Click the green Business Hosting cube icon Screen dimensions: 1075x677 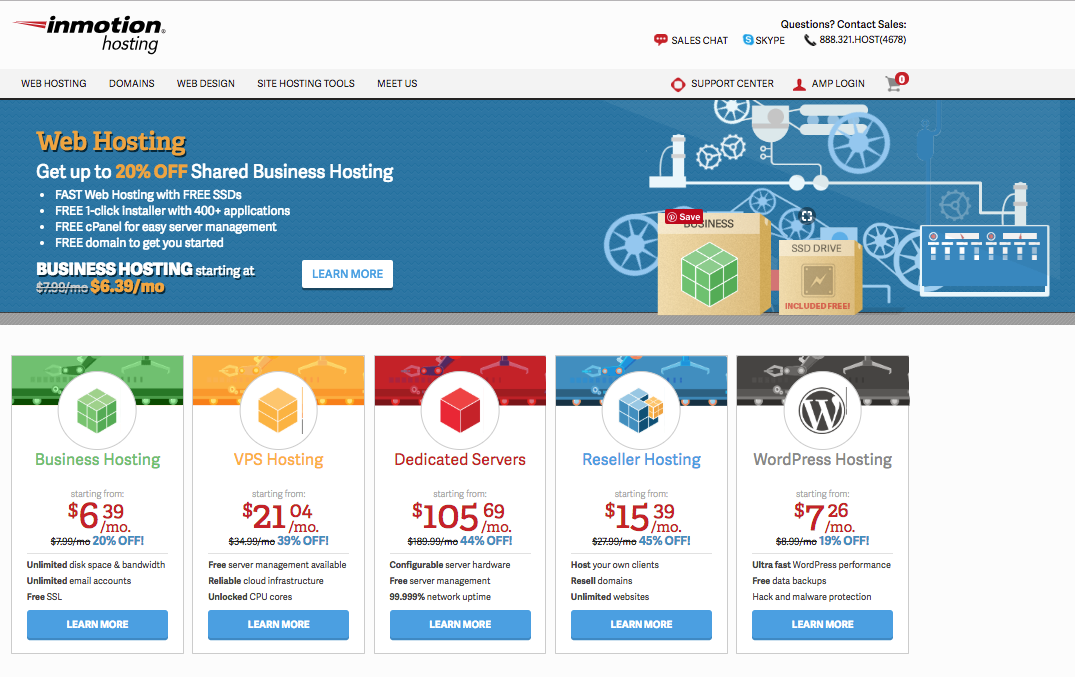97,410
